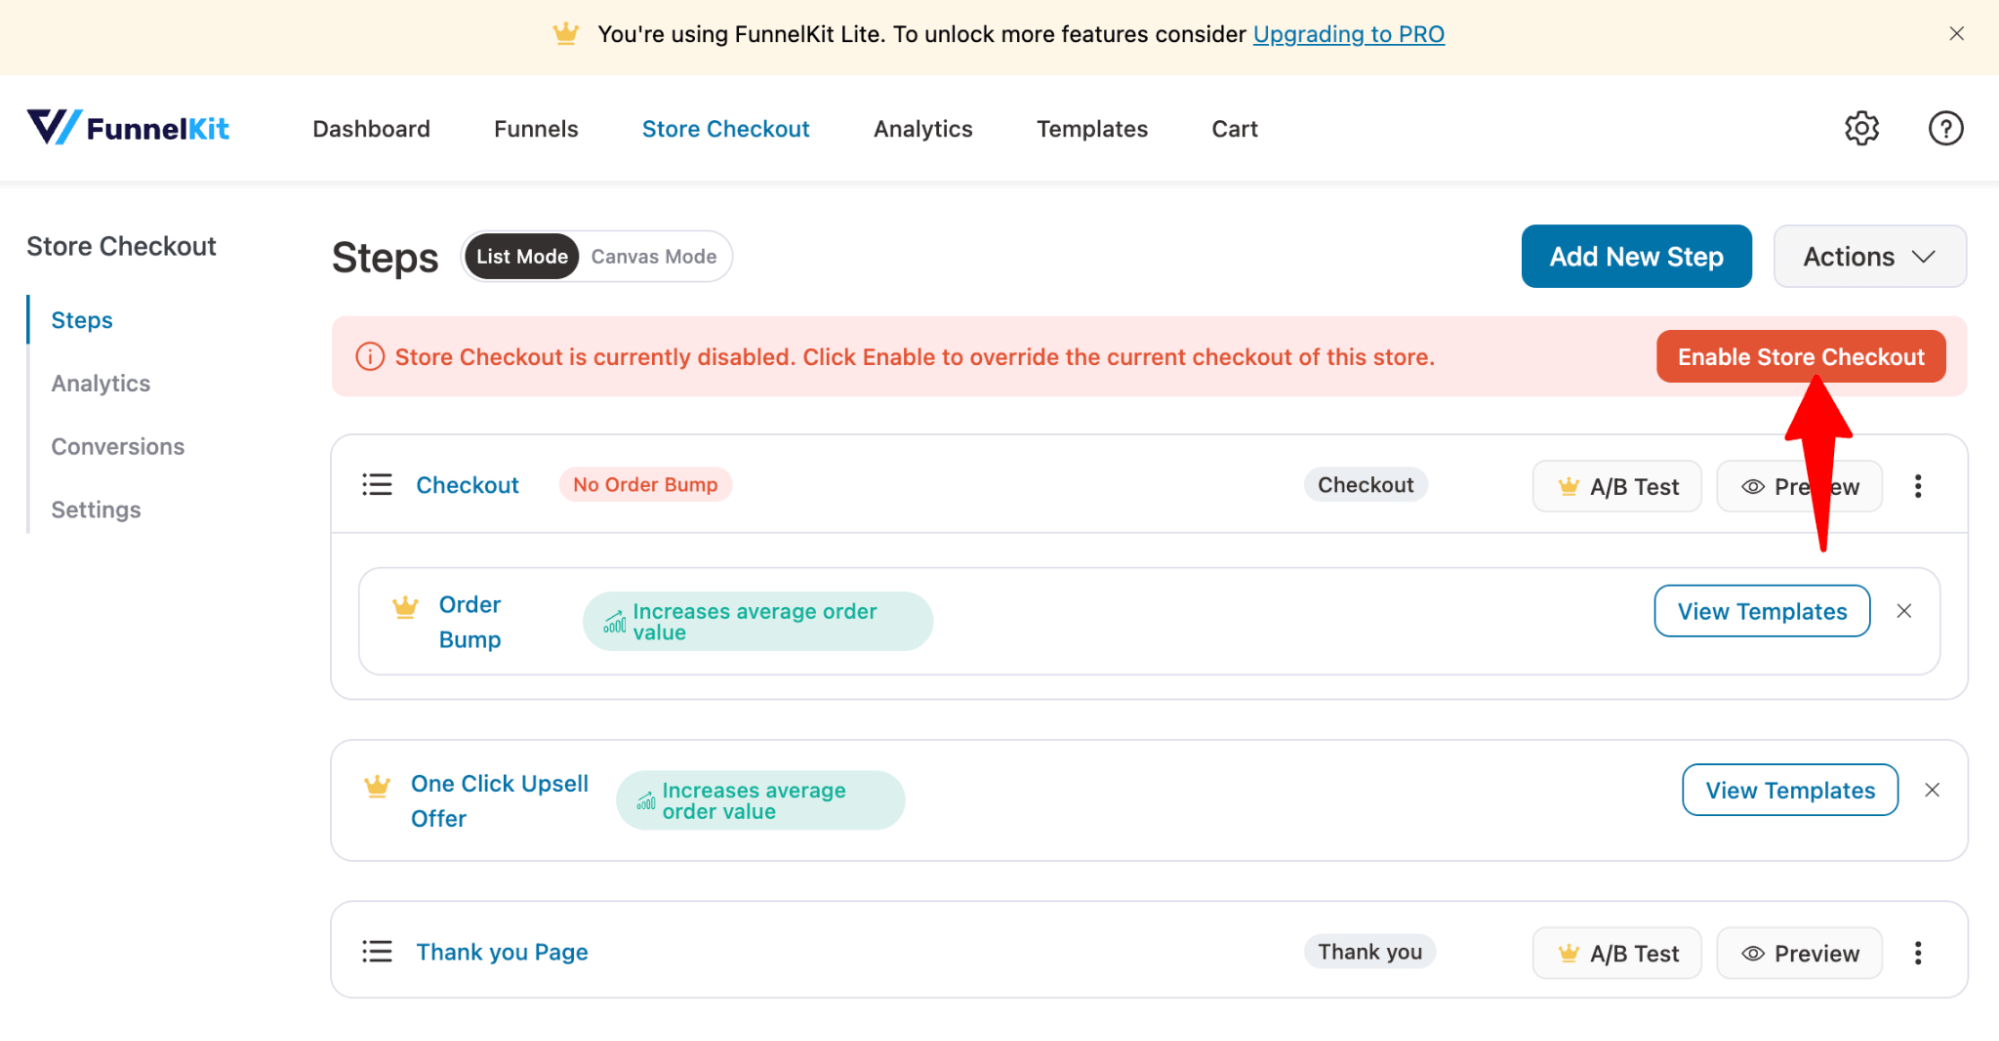Open the Funnels tab
Viewport: 1999px width, 1041px height.
tap(536, 129)
